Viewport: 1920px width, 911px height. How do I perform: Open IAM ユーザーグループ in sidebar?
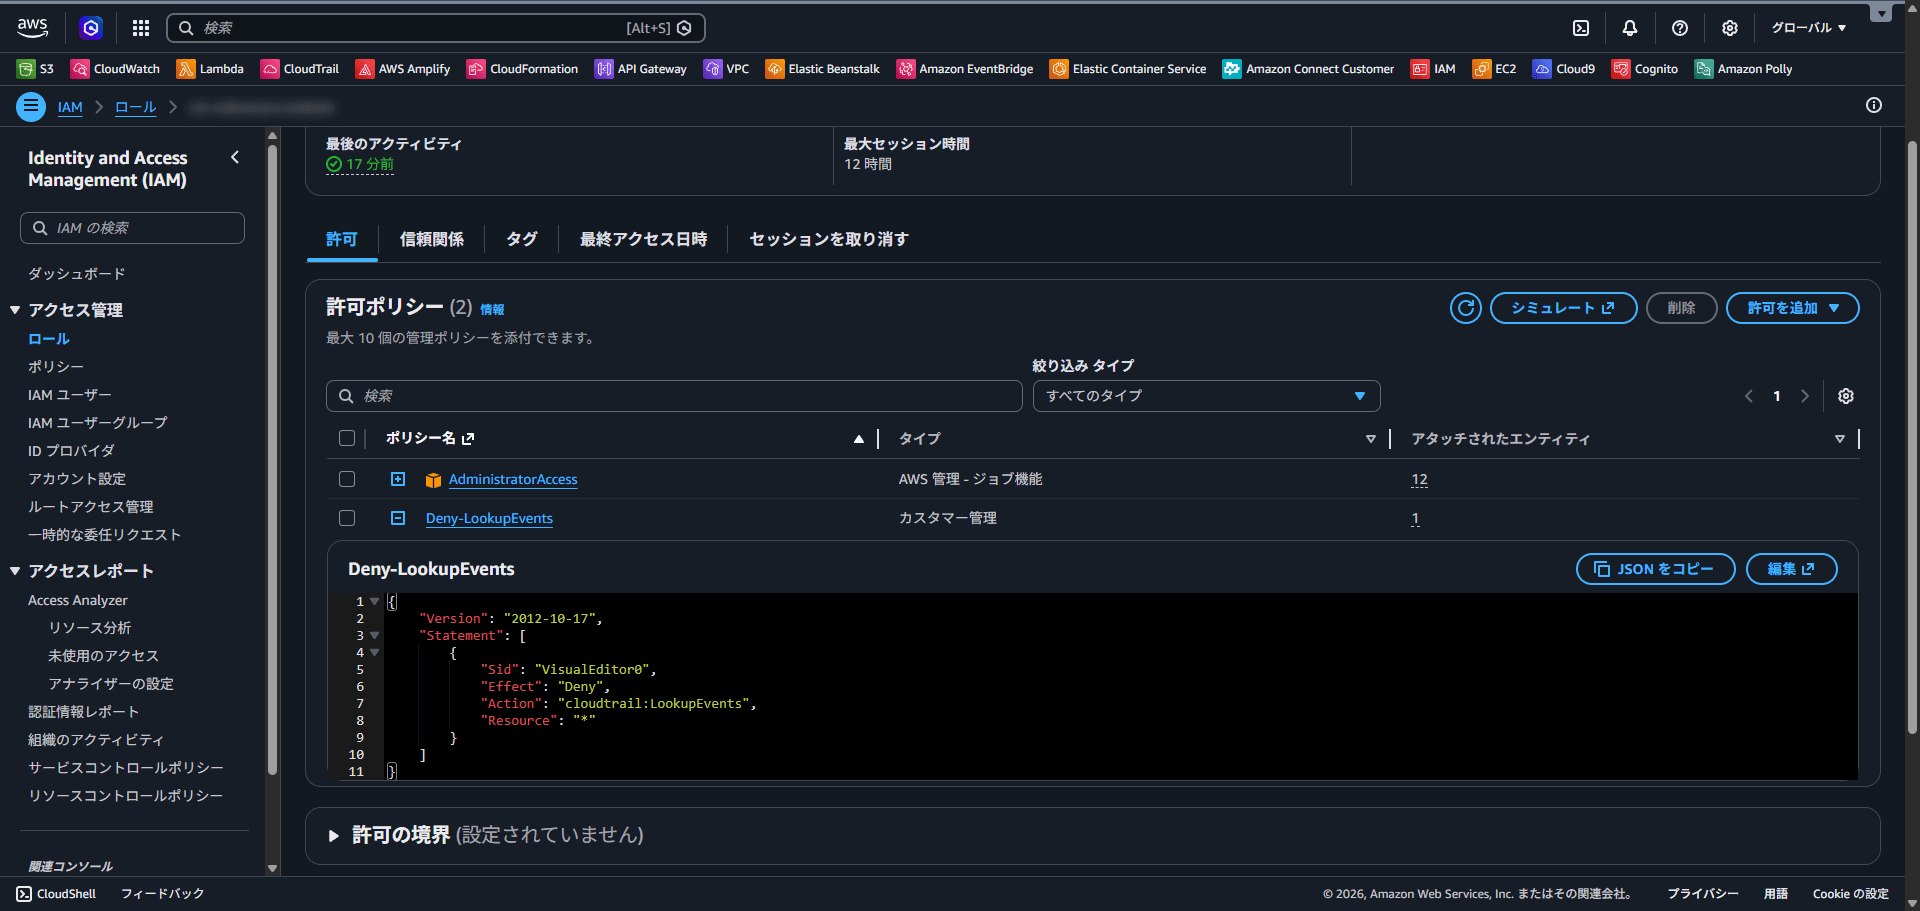tap(98, 423)
